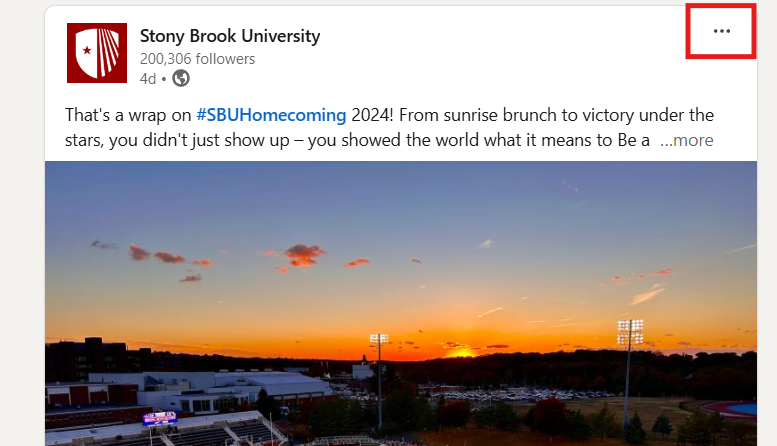Click the setting sun in the post photo
The image size is (777, 446).
462,352
